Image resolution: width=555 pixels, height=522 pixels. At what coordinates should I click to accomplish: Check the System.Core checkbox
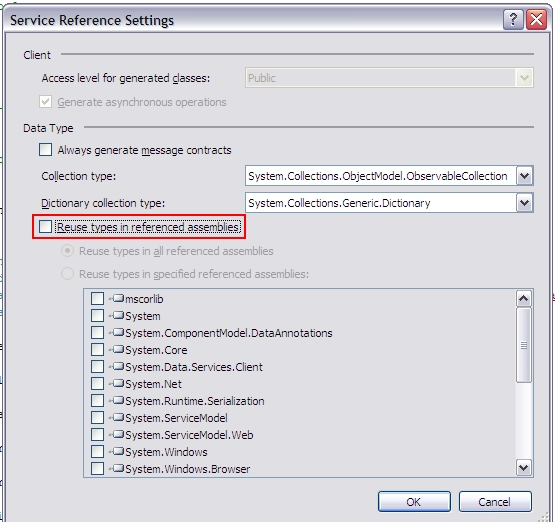click(x=97, y=349)
